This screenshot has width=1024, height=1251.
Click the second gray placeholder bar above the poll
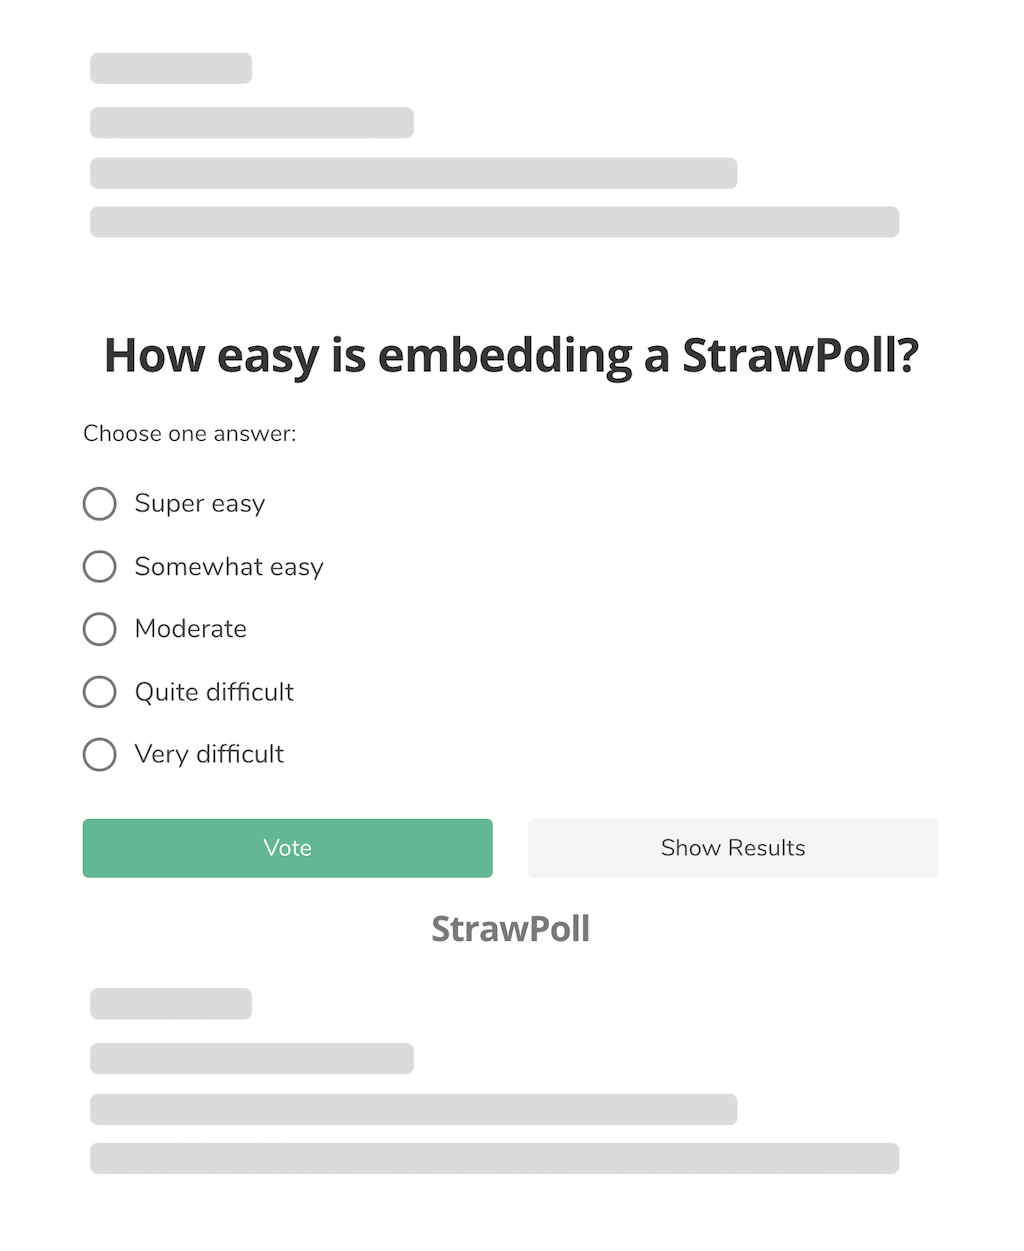click(252, 122)
